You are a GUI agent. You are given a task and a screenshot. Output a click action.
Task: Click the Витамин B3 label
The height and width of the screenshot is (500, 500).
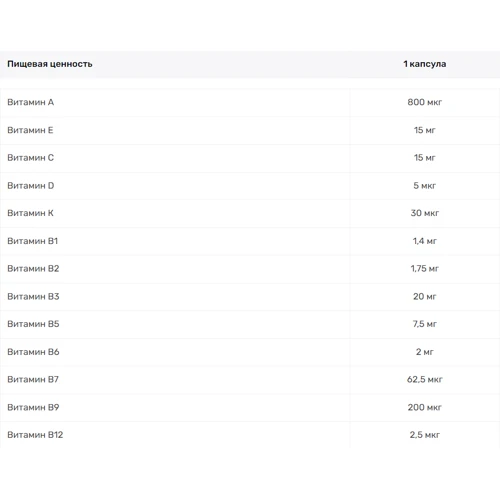coord(33,297)
